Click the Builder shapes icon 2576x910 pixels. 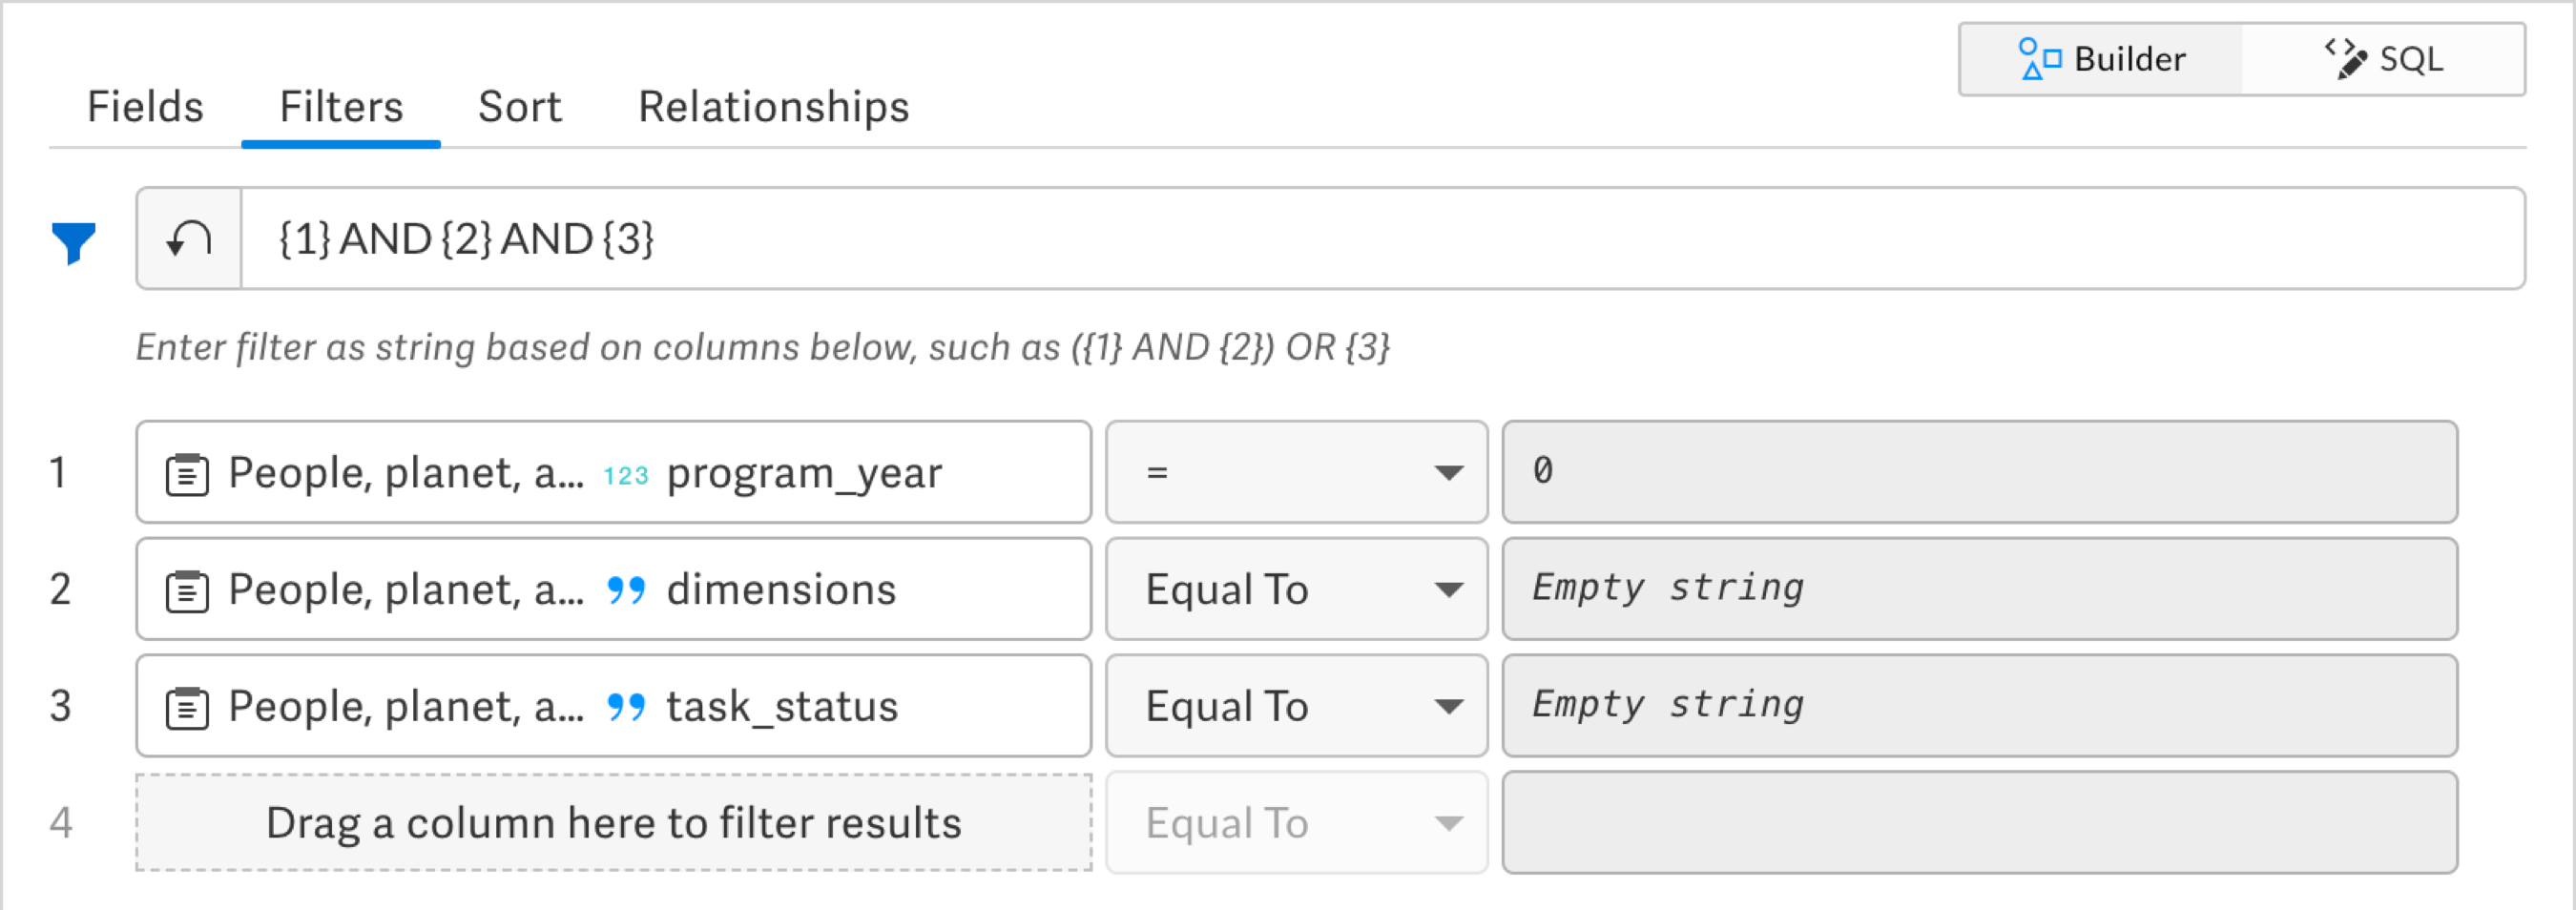(x=2040, y=59)
